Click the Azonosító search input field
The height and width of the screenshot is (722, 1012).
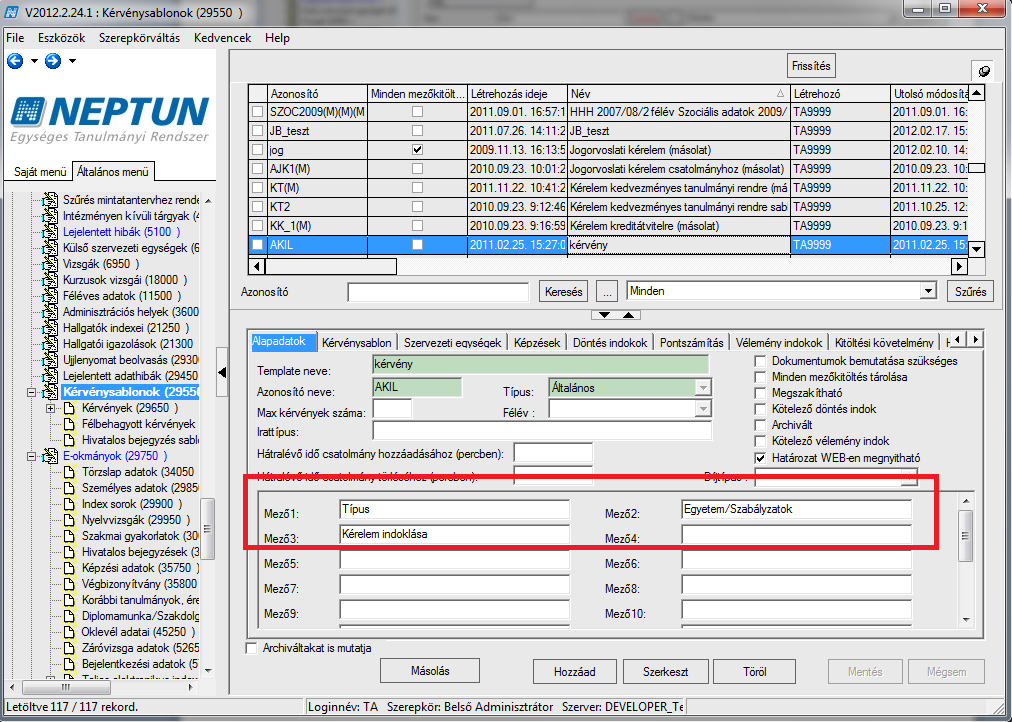(438, 292)
